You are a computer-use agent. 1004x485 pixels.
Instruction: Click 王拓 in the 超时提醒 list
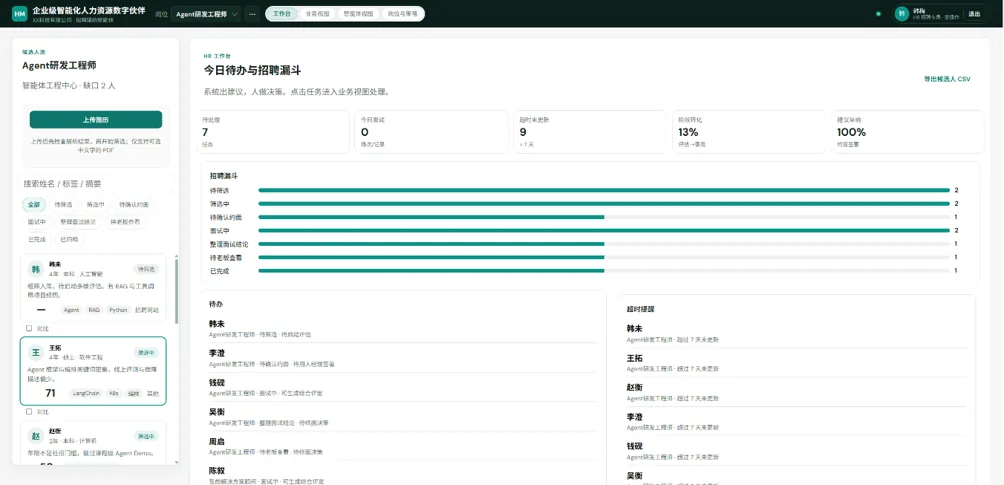[796, 363]
